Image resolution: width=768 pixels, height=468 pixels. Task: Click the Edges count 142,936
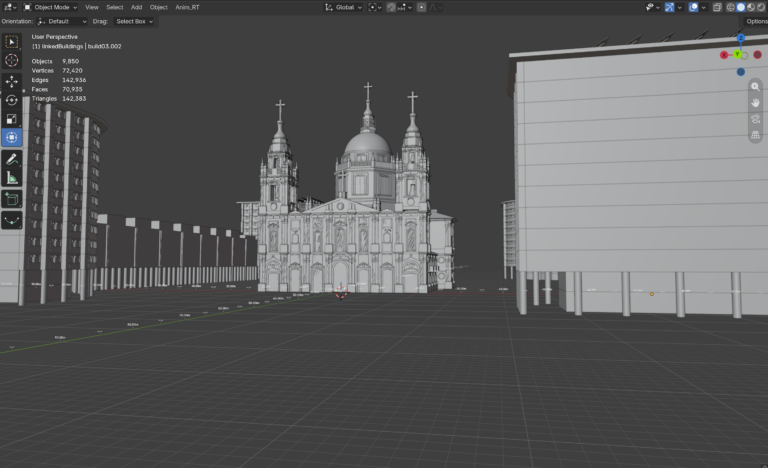pyautogui.click(x=74, y=80)
